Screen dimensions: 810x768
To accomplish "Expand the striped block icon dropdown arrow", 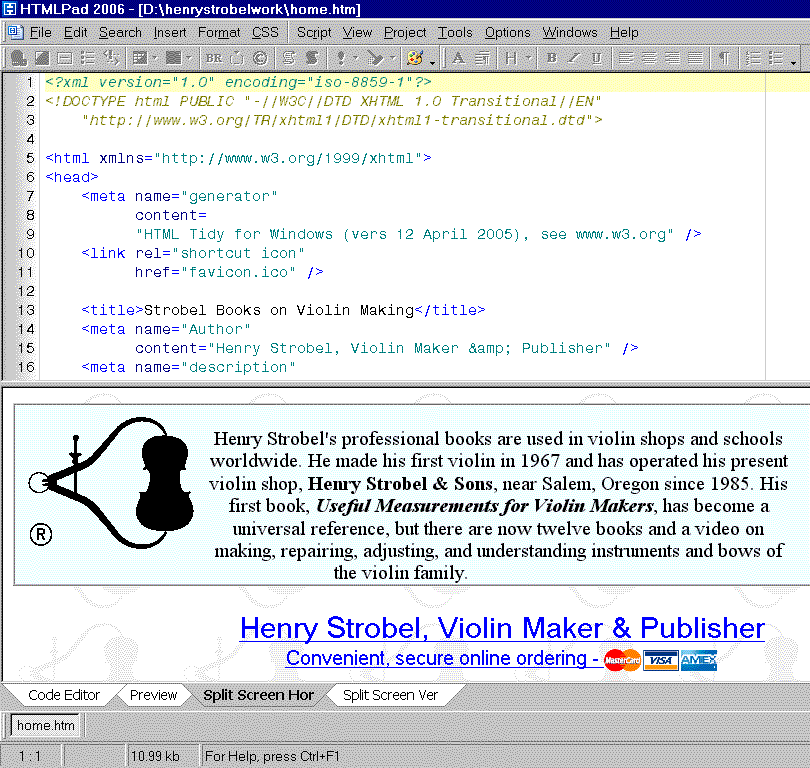I will [189, 58].
